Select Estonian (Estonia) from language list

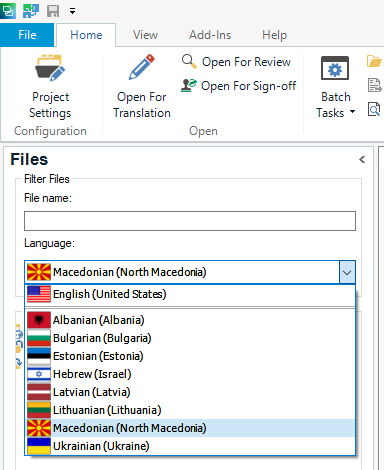tap(190, 356)
